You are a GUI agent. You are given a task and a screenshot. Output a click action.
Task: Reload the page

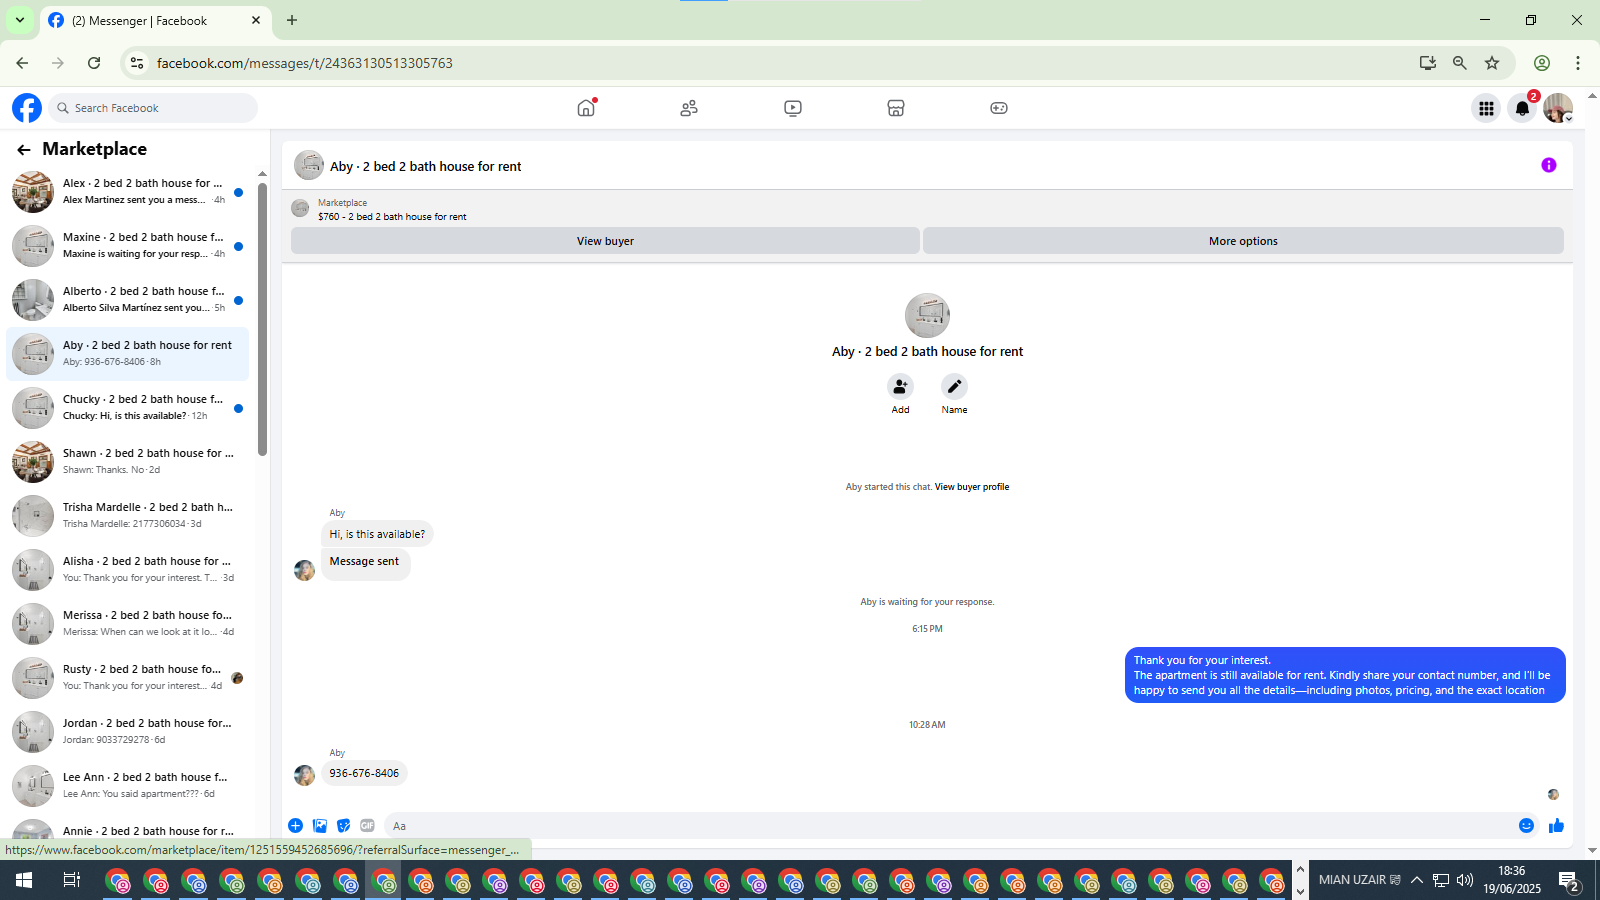click(x=94, y=63)
